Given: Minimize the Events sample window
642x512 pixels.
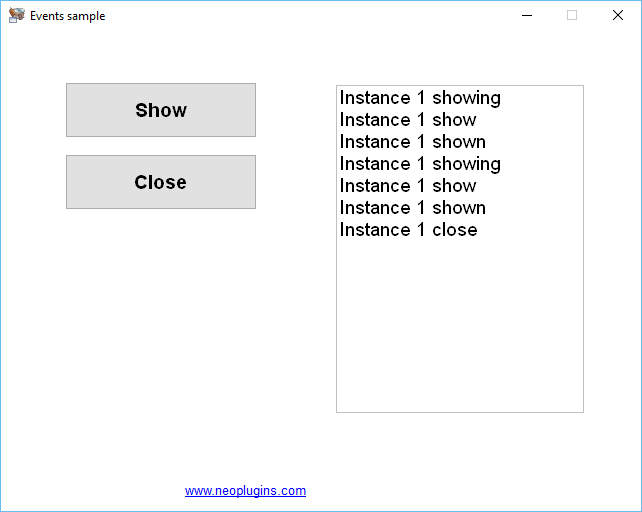Looking at the screenshot, I should pyautogui.click(x=527, y=16).
